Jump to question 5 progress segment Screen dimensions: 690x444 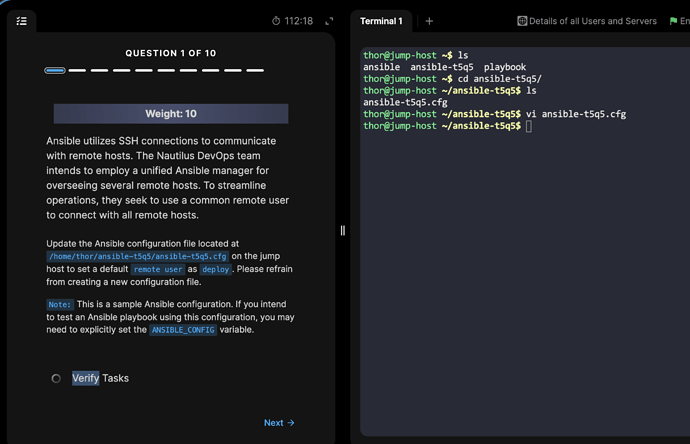point(144,70)
